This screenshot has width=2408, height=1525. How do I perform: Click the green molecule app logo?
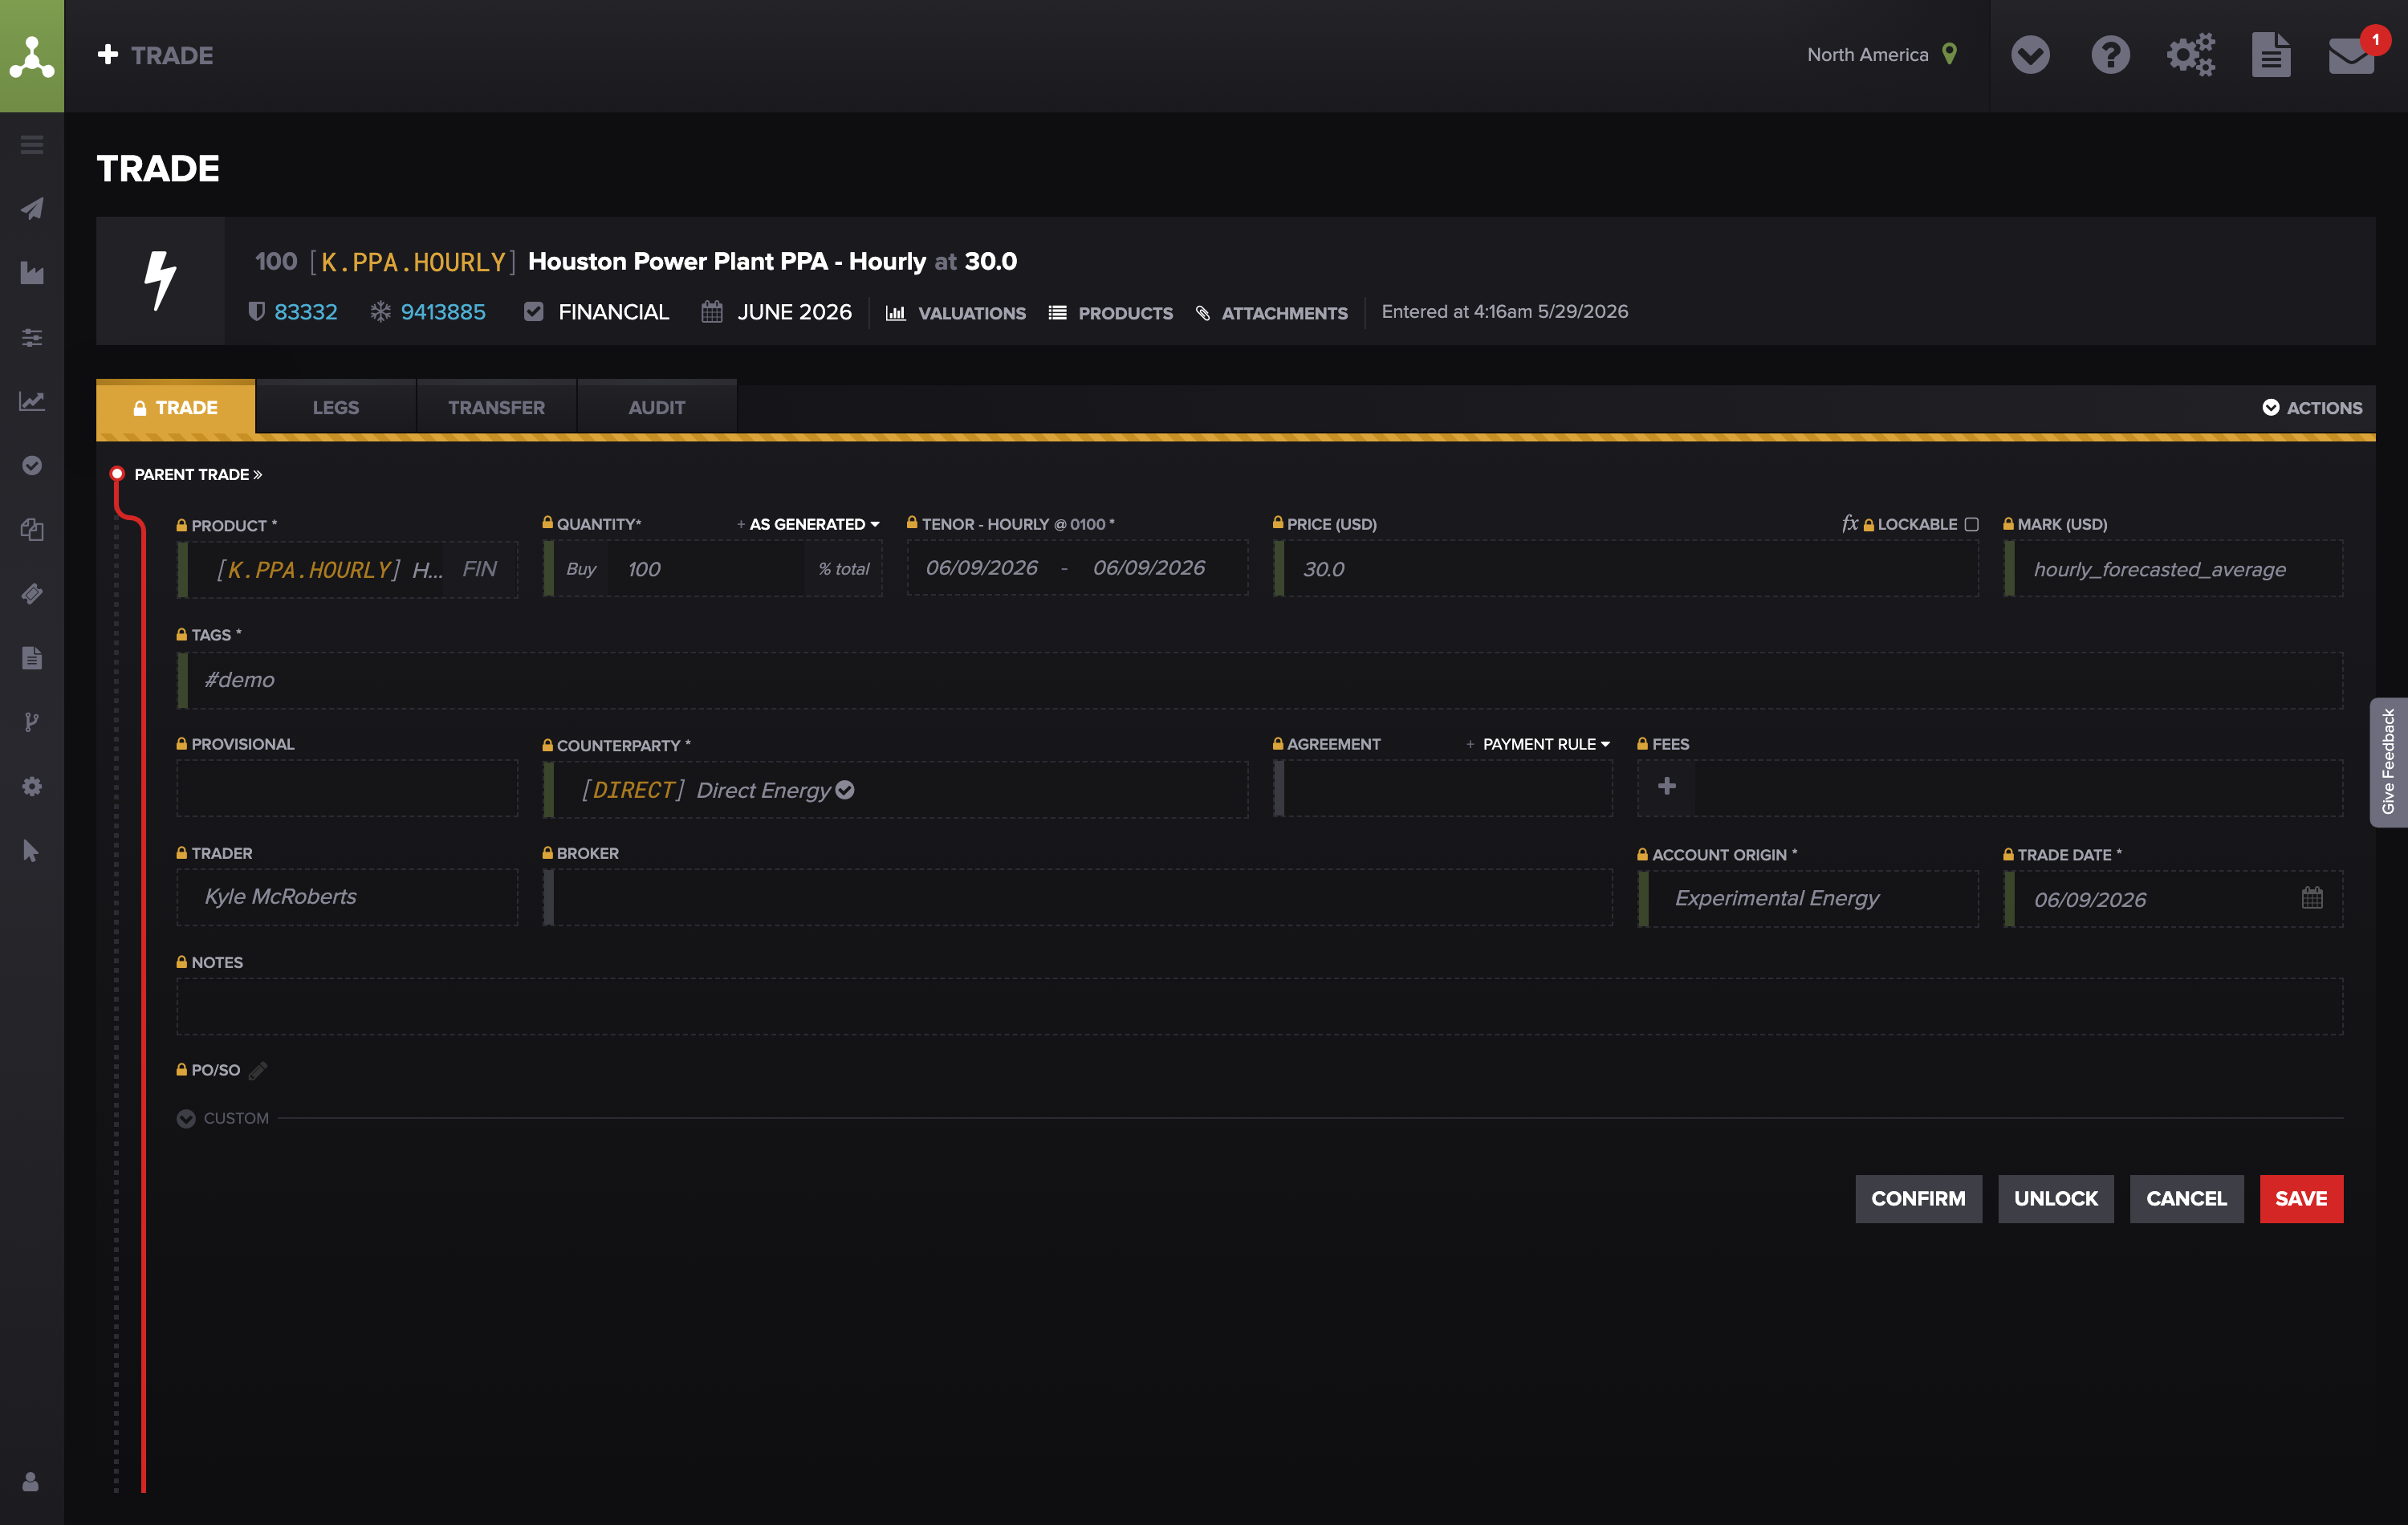point(32,56)
